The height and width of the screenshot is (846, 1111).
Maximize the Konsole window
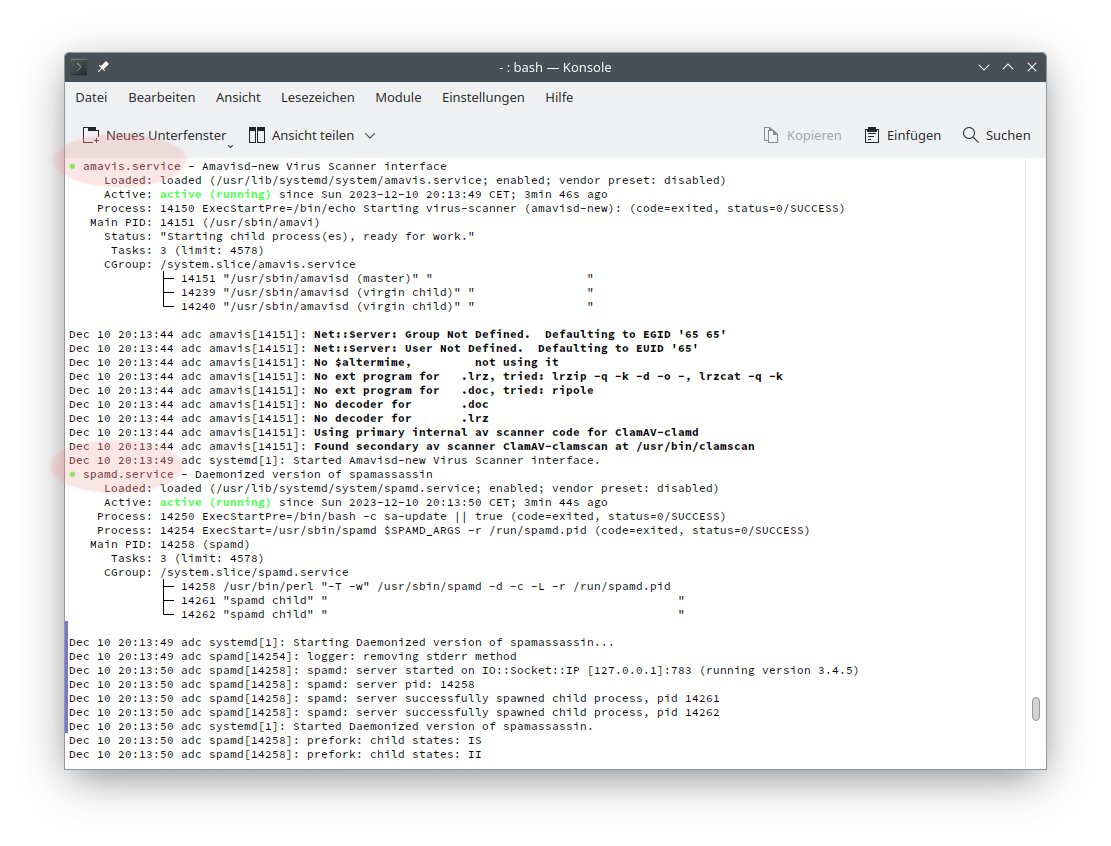tap(1008, 67)
